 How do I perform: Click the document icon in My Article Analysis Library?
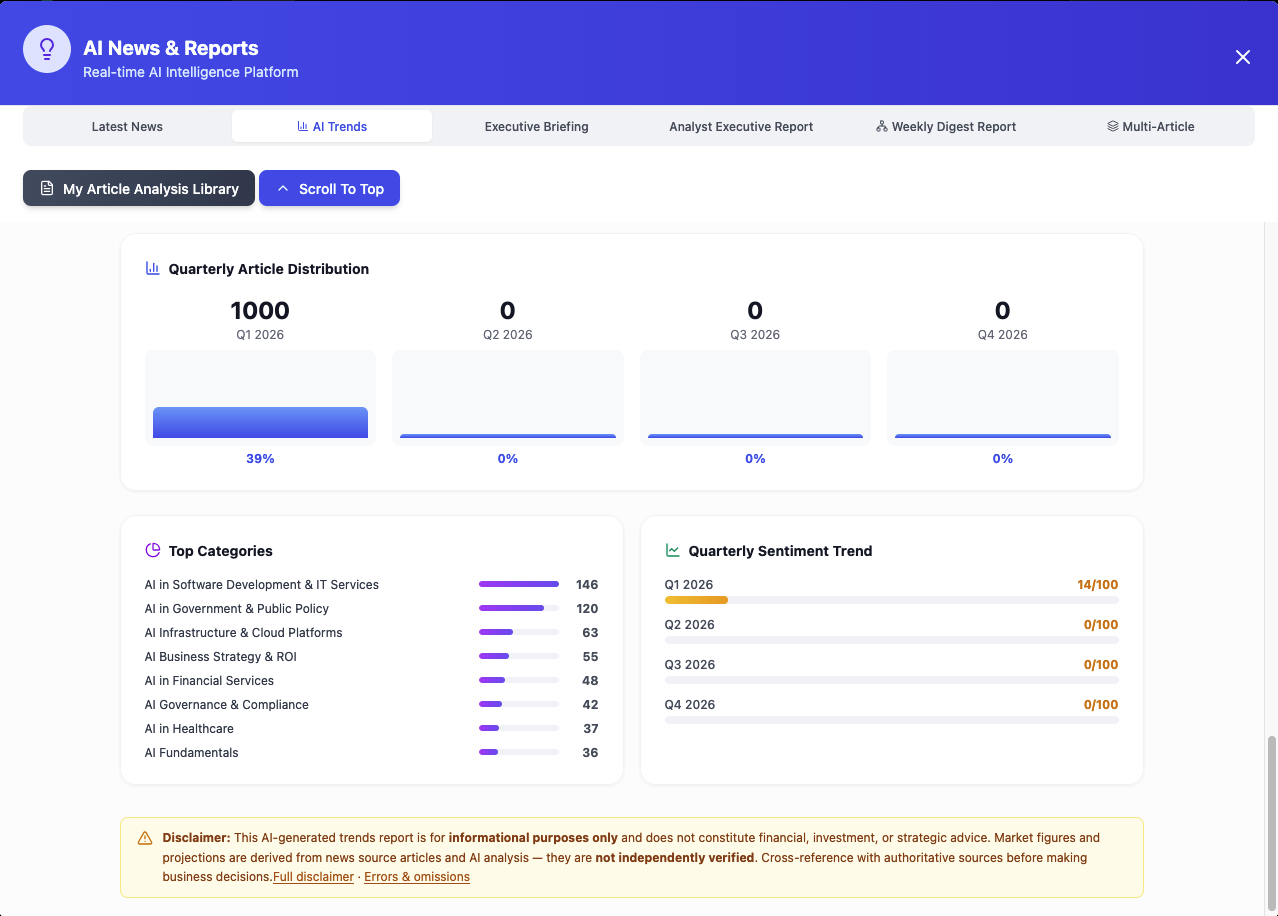coord(46,188)
